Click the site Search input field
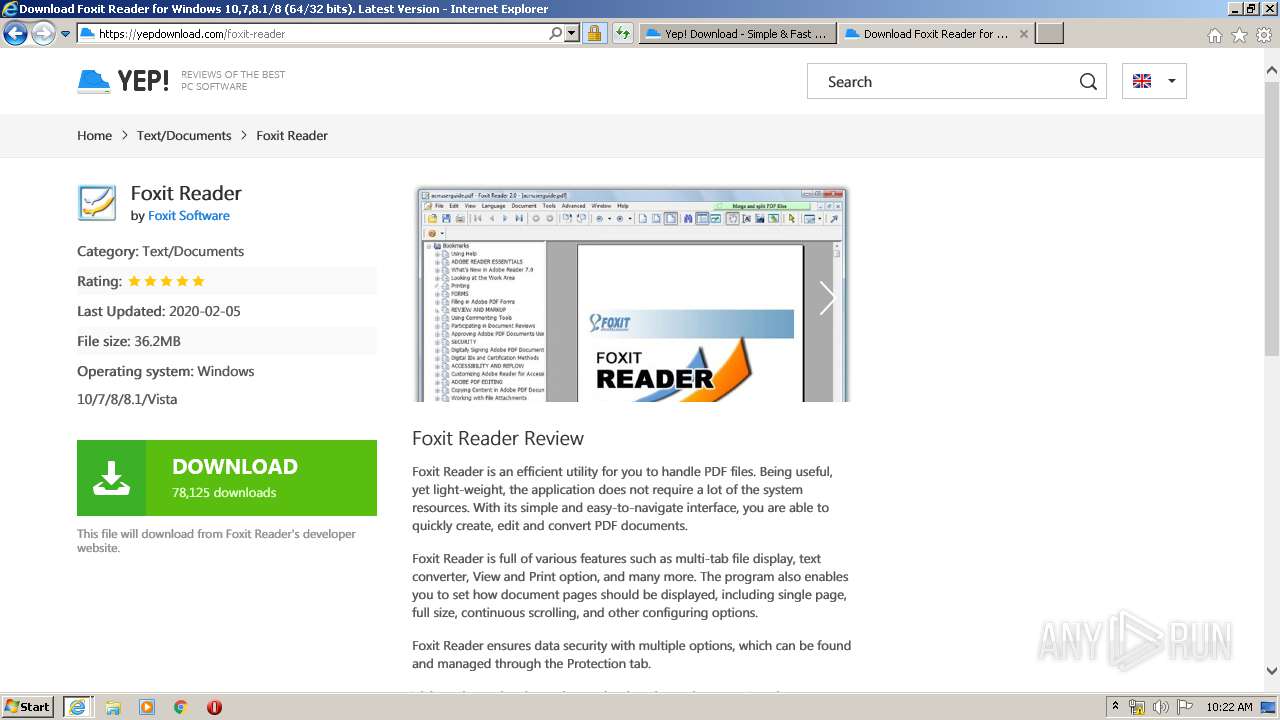The image size is (1280, 720). (x=940, y=82)
